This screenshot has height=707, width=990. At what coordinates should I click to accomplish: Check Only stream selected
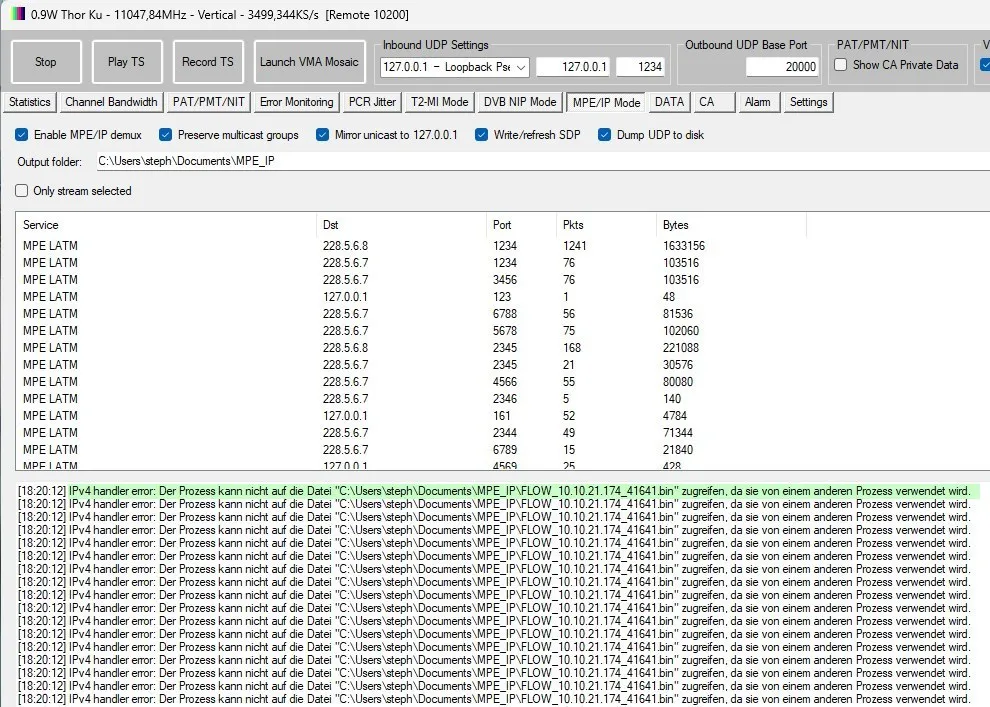(22, 191)
